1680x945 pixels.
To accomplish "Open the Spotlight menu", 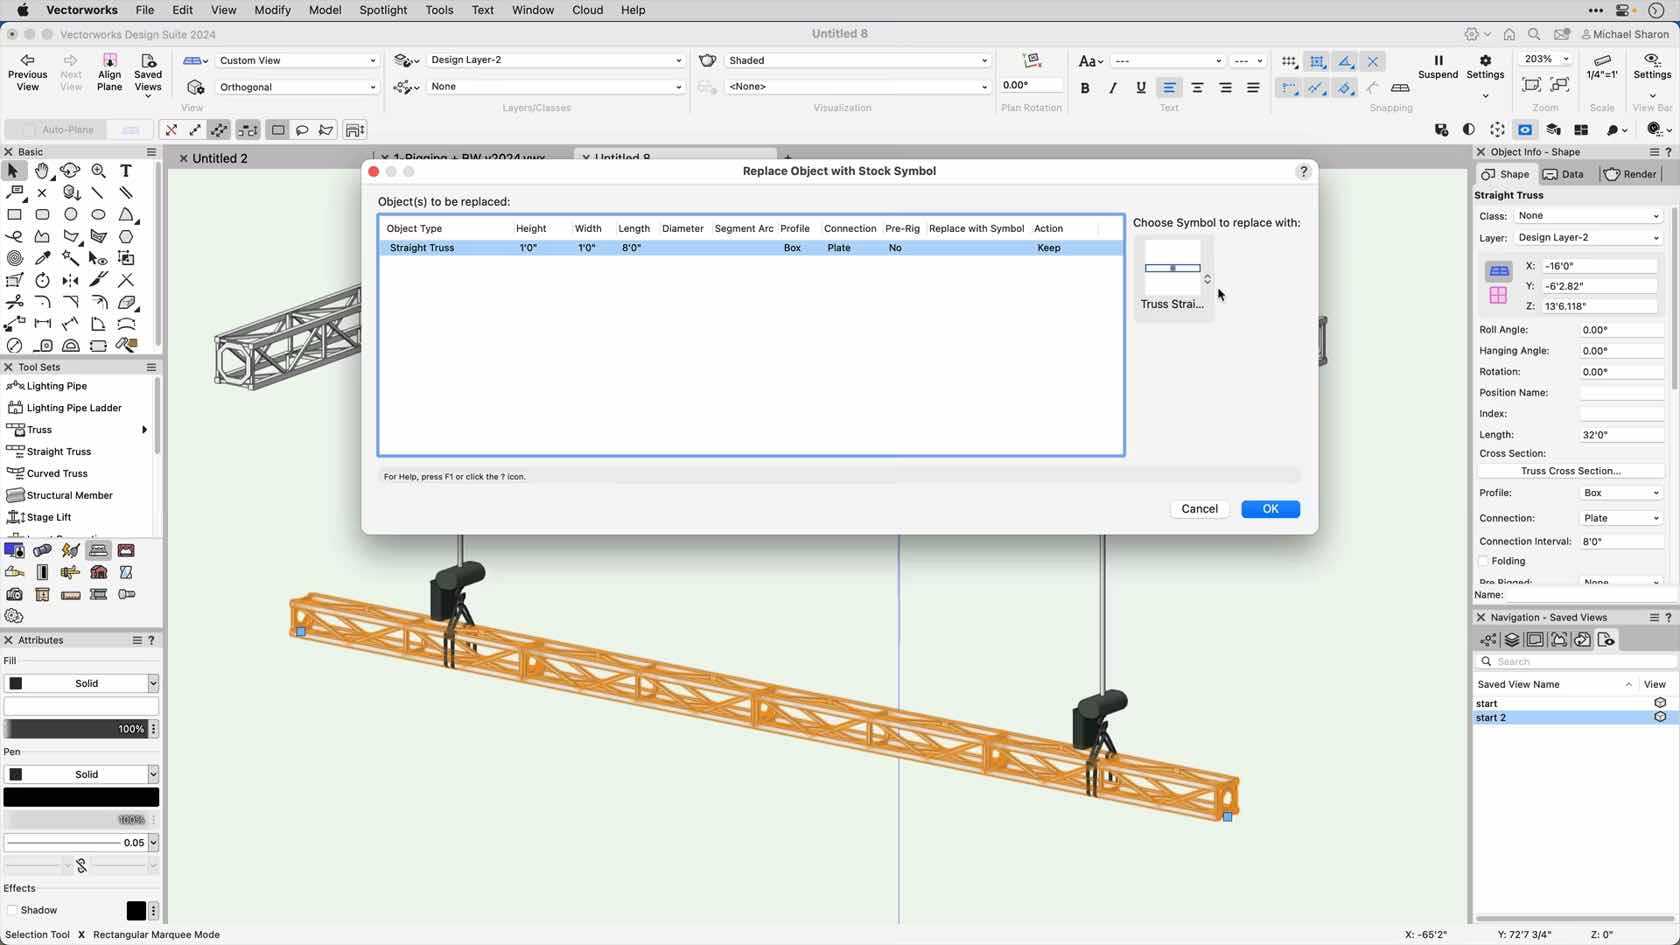I will click(383, 10).
